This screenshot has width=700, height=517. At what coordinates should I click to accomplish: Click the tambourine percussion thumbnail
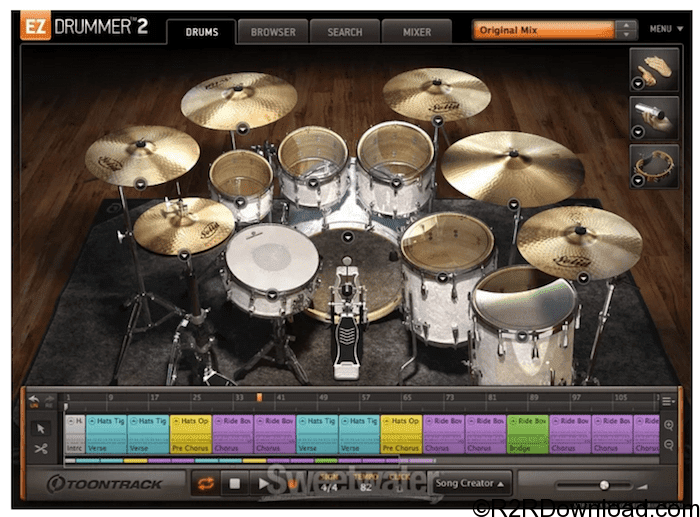click(x=654, y=166)
